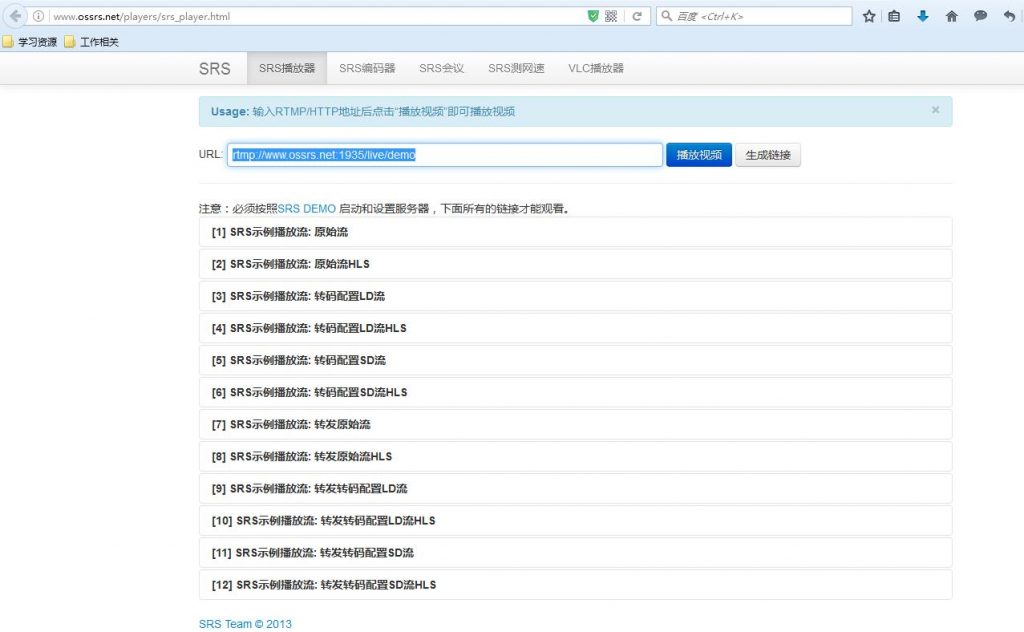
Task: Switch to the SRS编码器 tab
Action: point(367,69)
